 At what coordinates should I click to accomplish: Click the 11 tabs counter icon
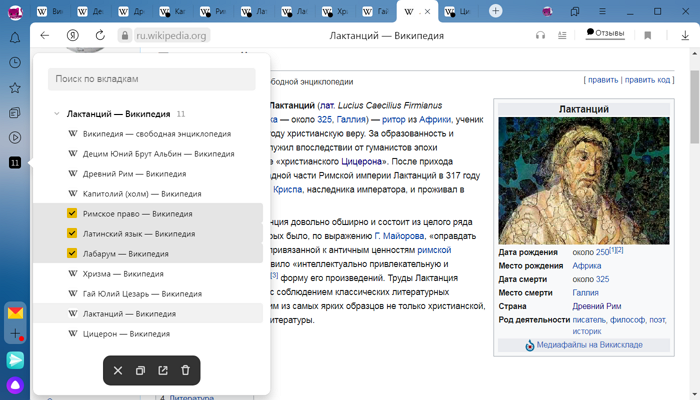[15, 162]
